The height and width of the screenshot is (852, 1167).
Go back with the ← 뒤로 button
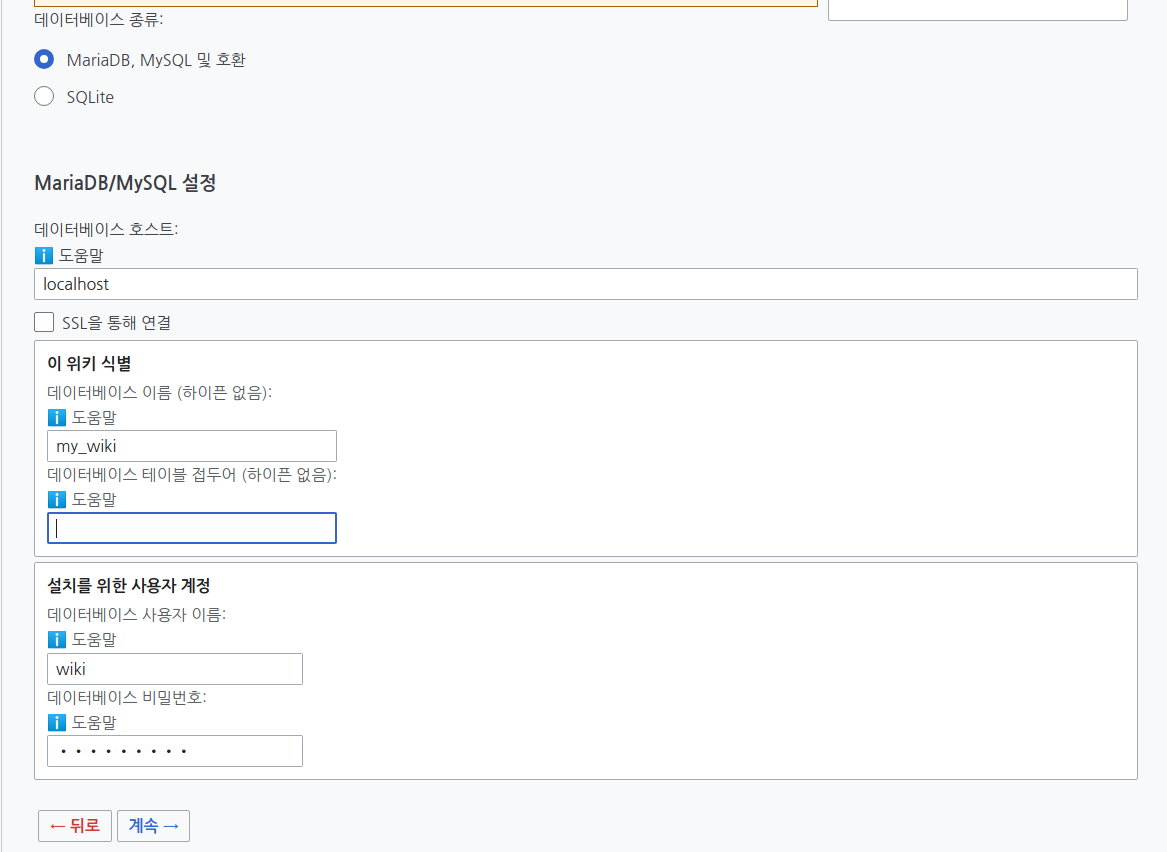click(74, 826)
